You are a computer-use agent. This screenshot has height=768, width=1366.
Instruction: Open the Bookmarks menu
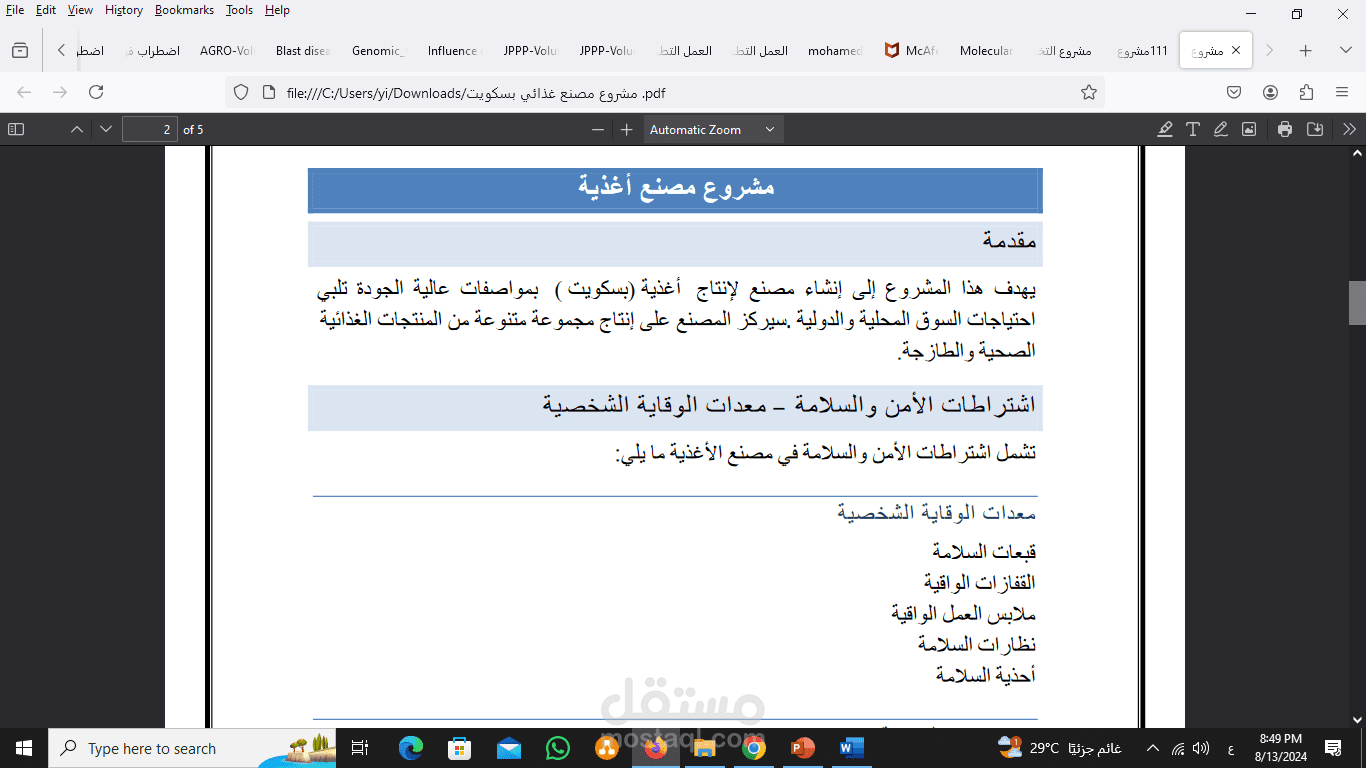pos(185,10)
